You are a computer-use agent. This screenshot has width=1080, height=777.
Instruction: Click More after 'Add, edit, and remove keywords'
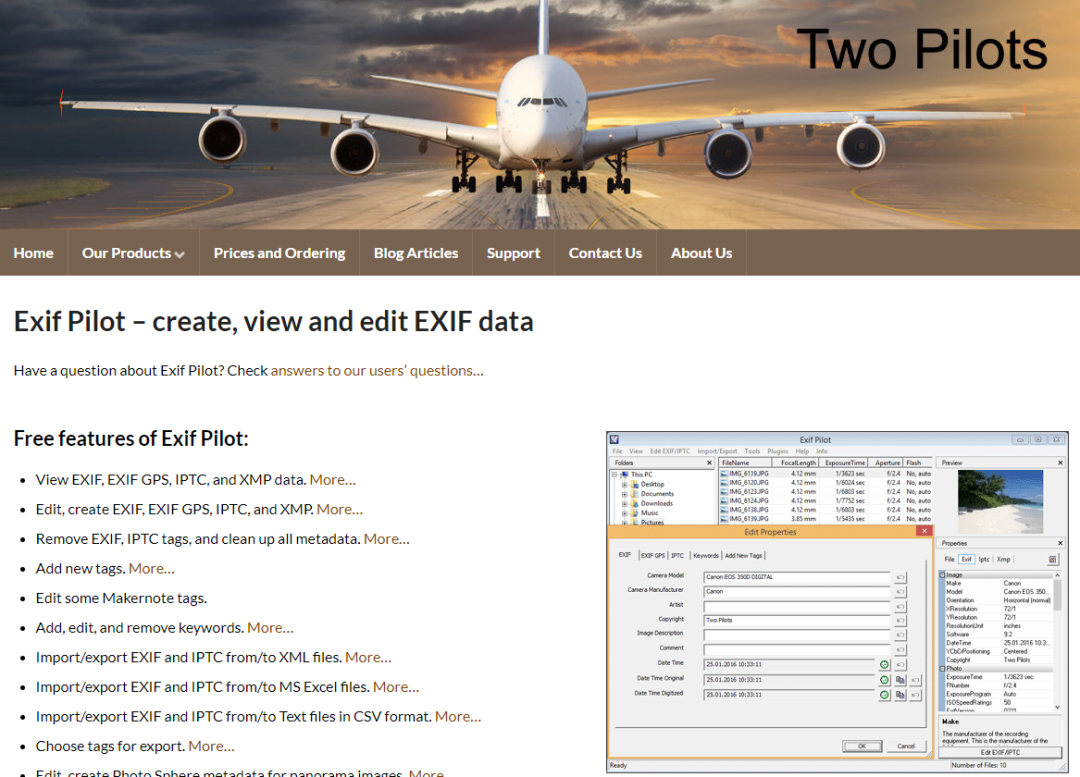[x=270, y=628]
